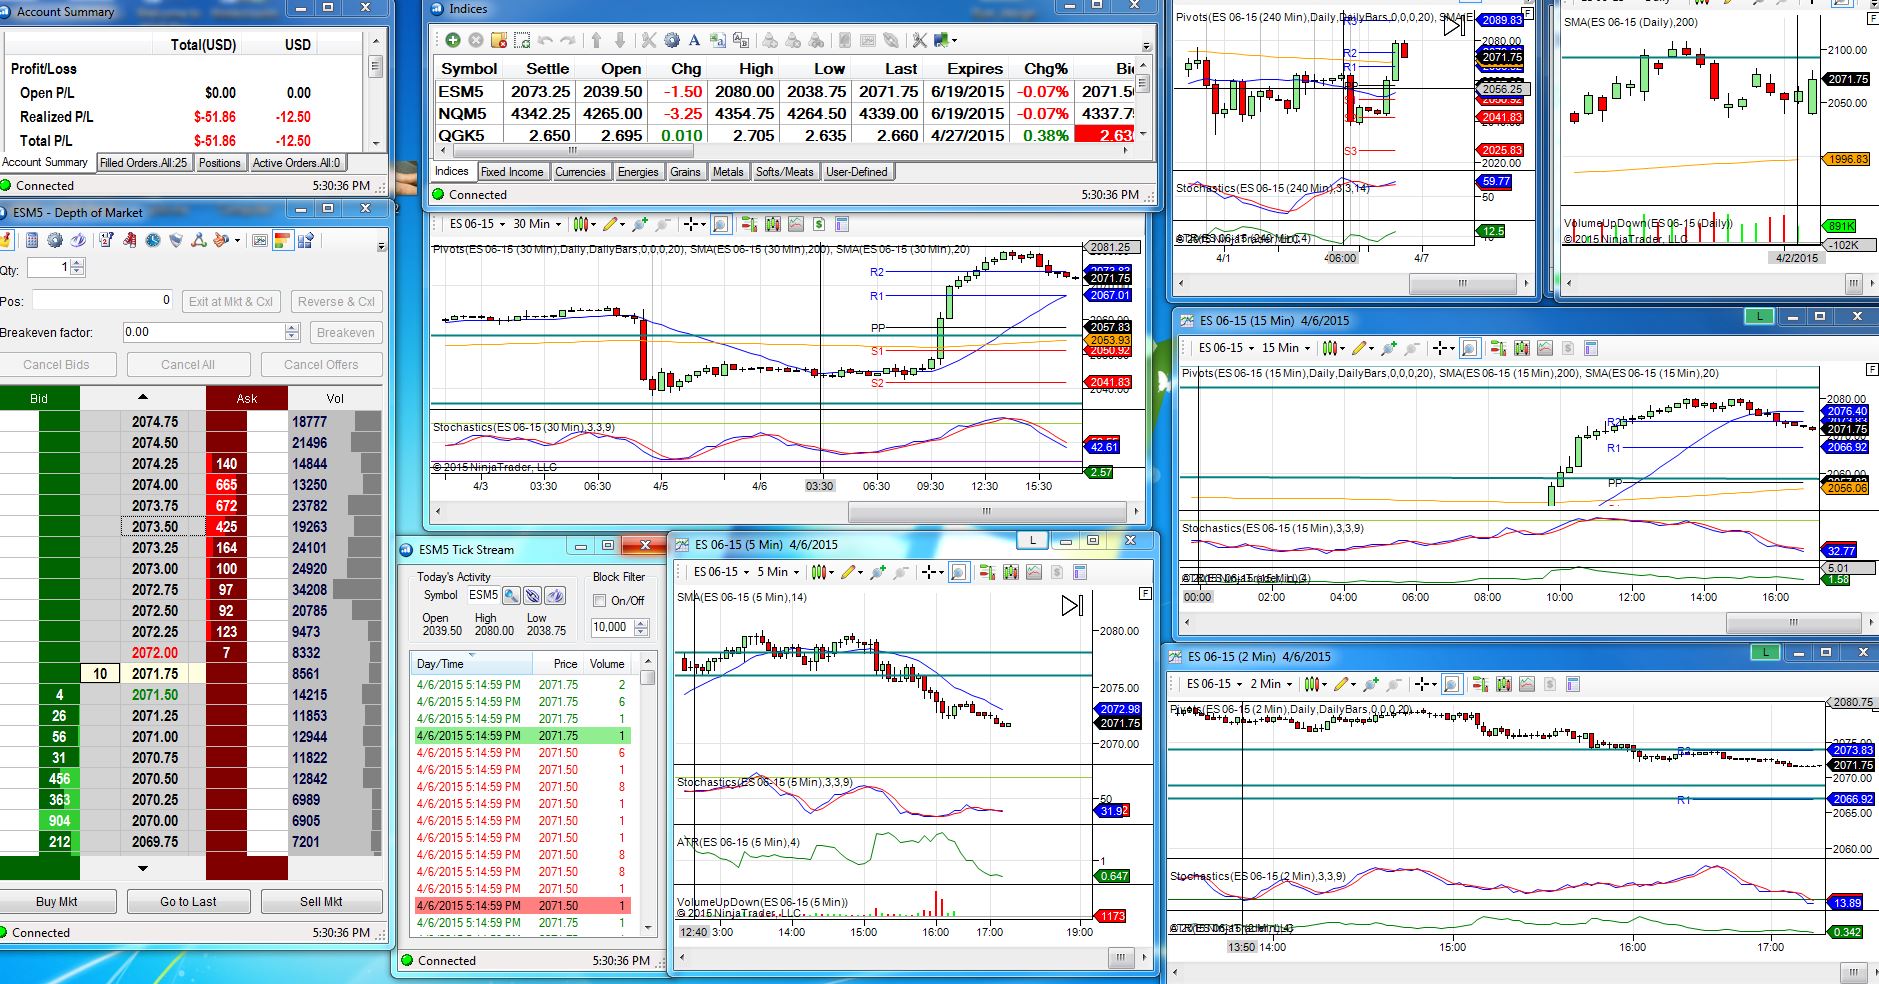Click the clock icon in Depth of Market toolbar
Screen dimensions: 1879x984
click(152, 240)
